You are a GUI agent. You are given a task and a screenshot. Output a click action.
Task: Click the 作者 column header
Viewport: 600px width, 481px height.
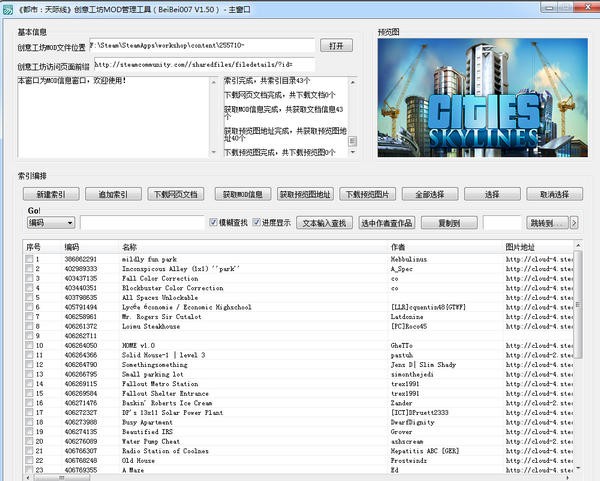(x=445, y=247)
